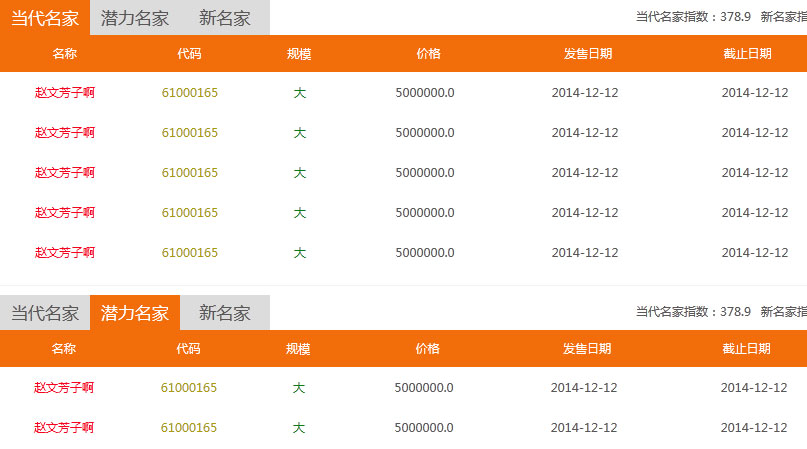Open 赵文芳子啊 link in first upper-table row
This screenshot has width=807, height=449.
coord(65,93)
